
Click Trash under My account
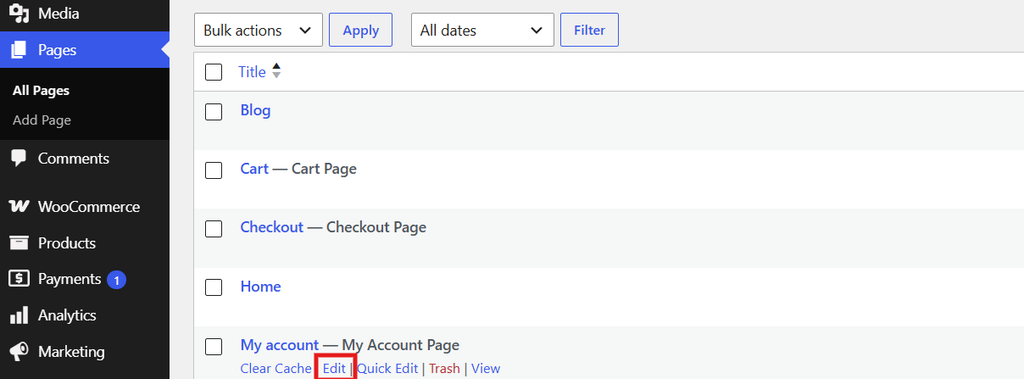pos(445,369)
